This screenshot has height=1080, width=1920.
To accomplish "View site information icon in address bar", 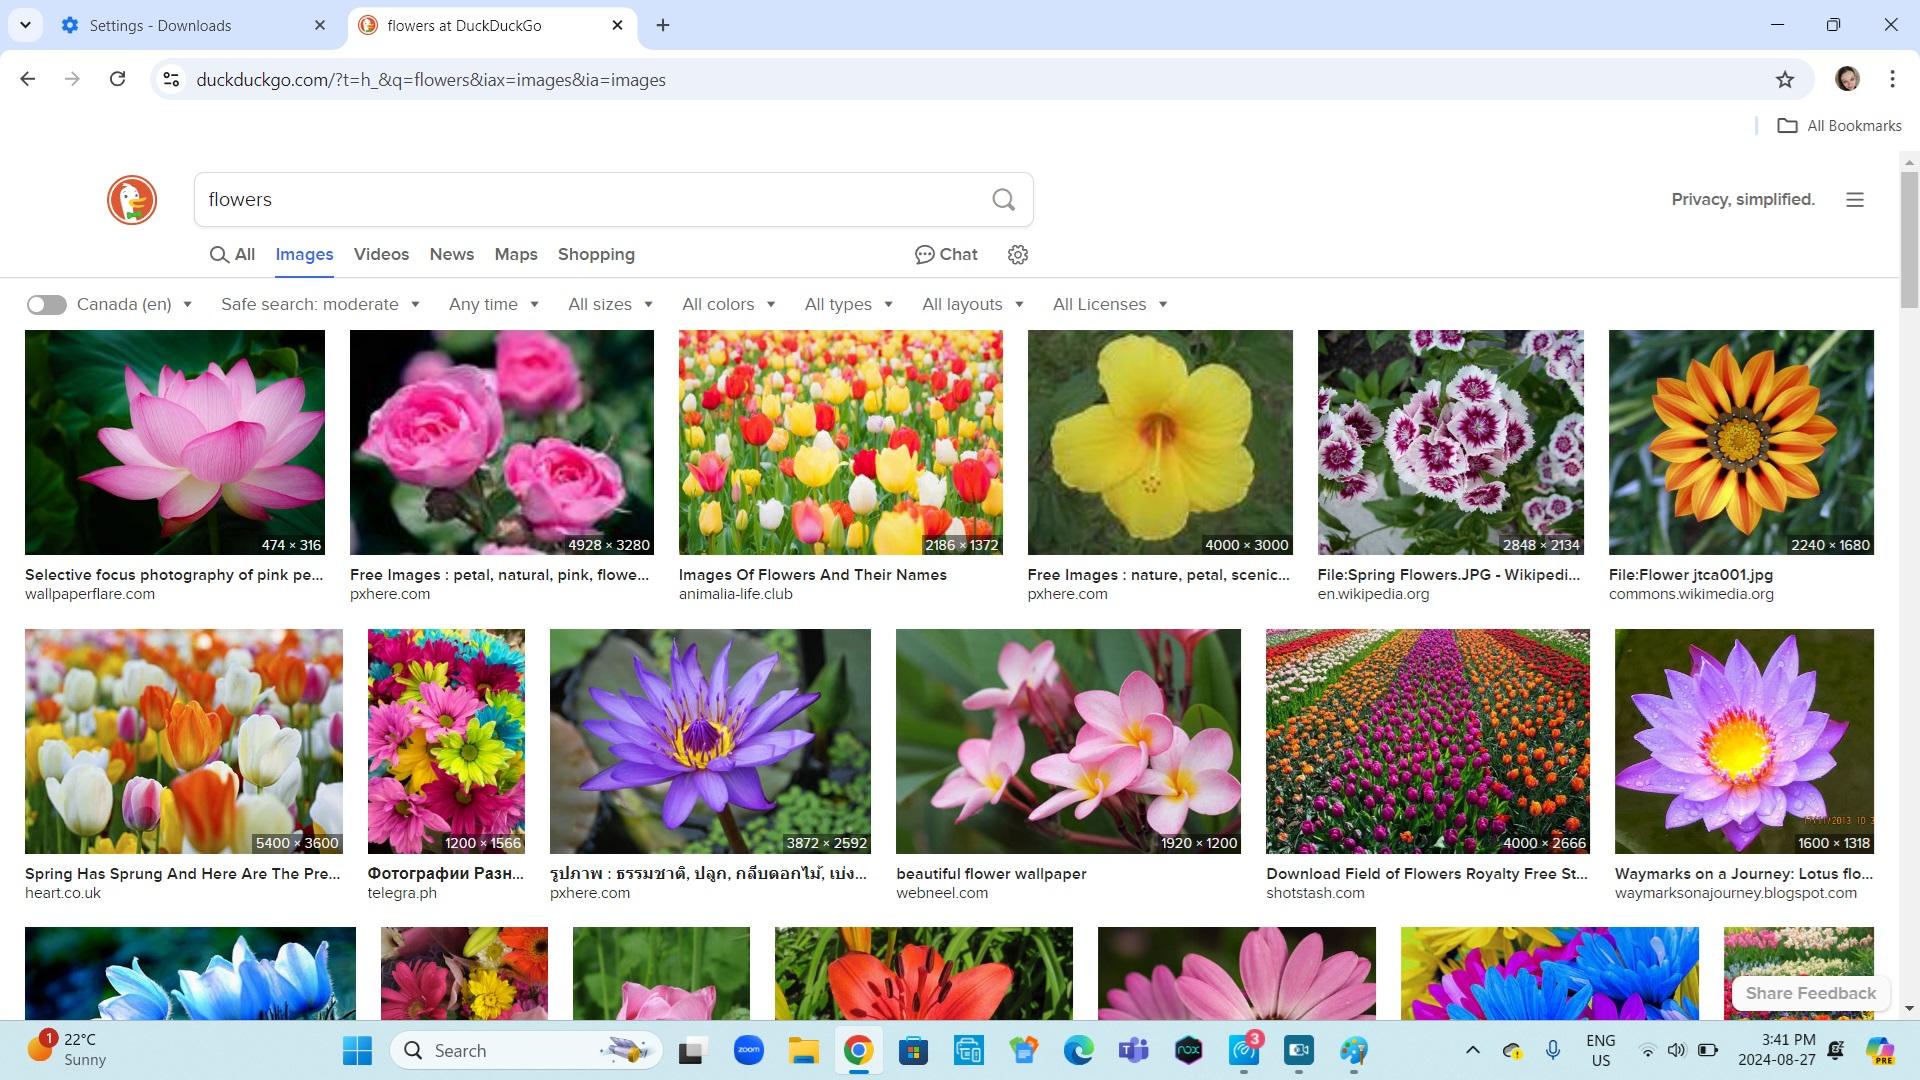I will pyautogui.click(x=171, y=79).
